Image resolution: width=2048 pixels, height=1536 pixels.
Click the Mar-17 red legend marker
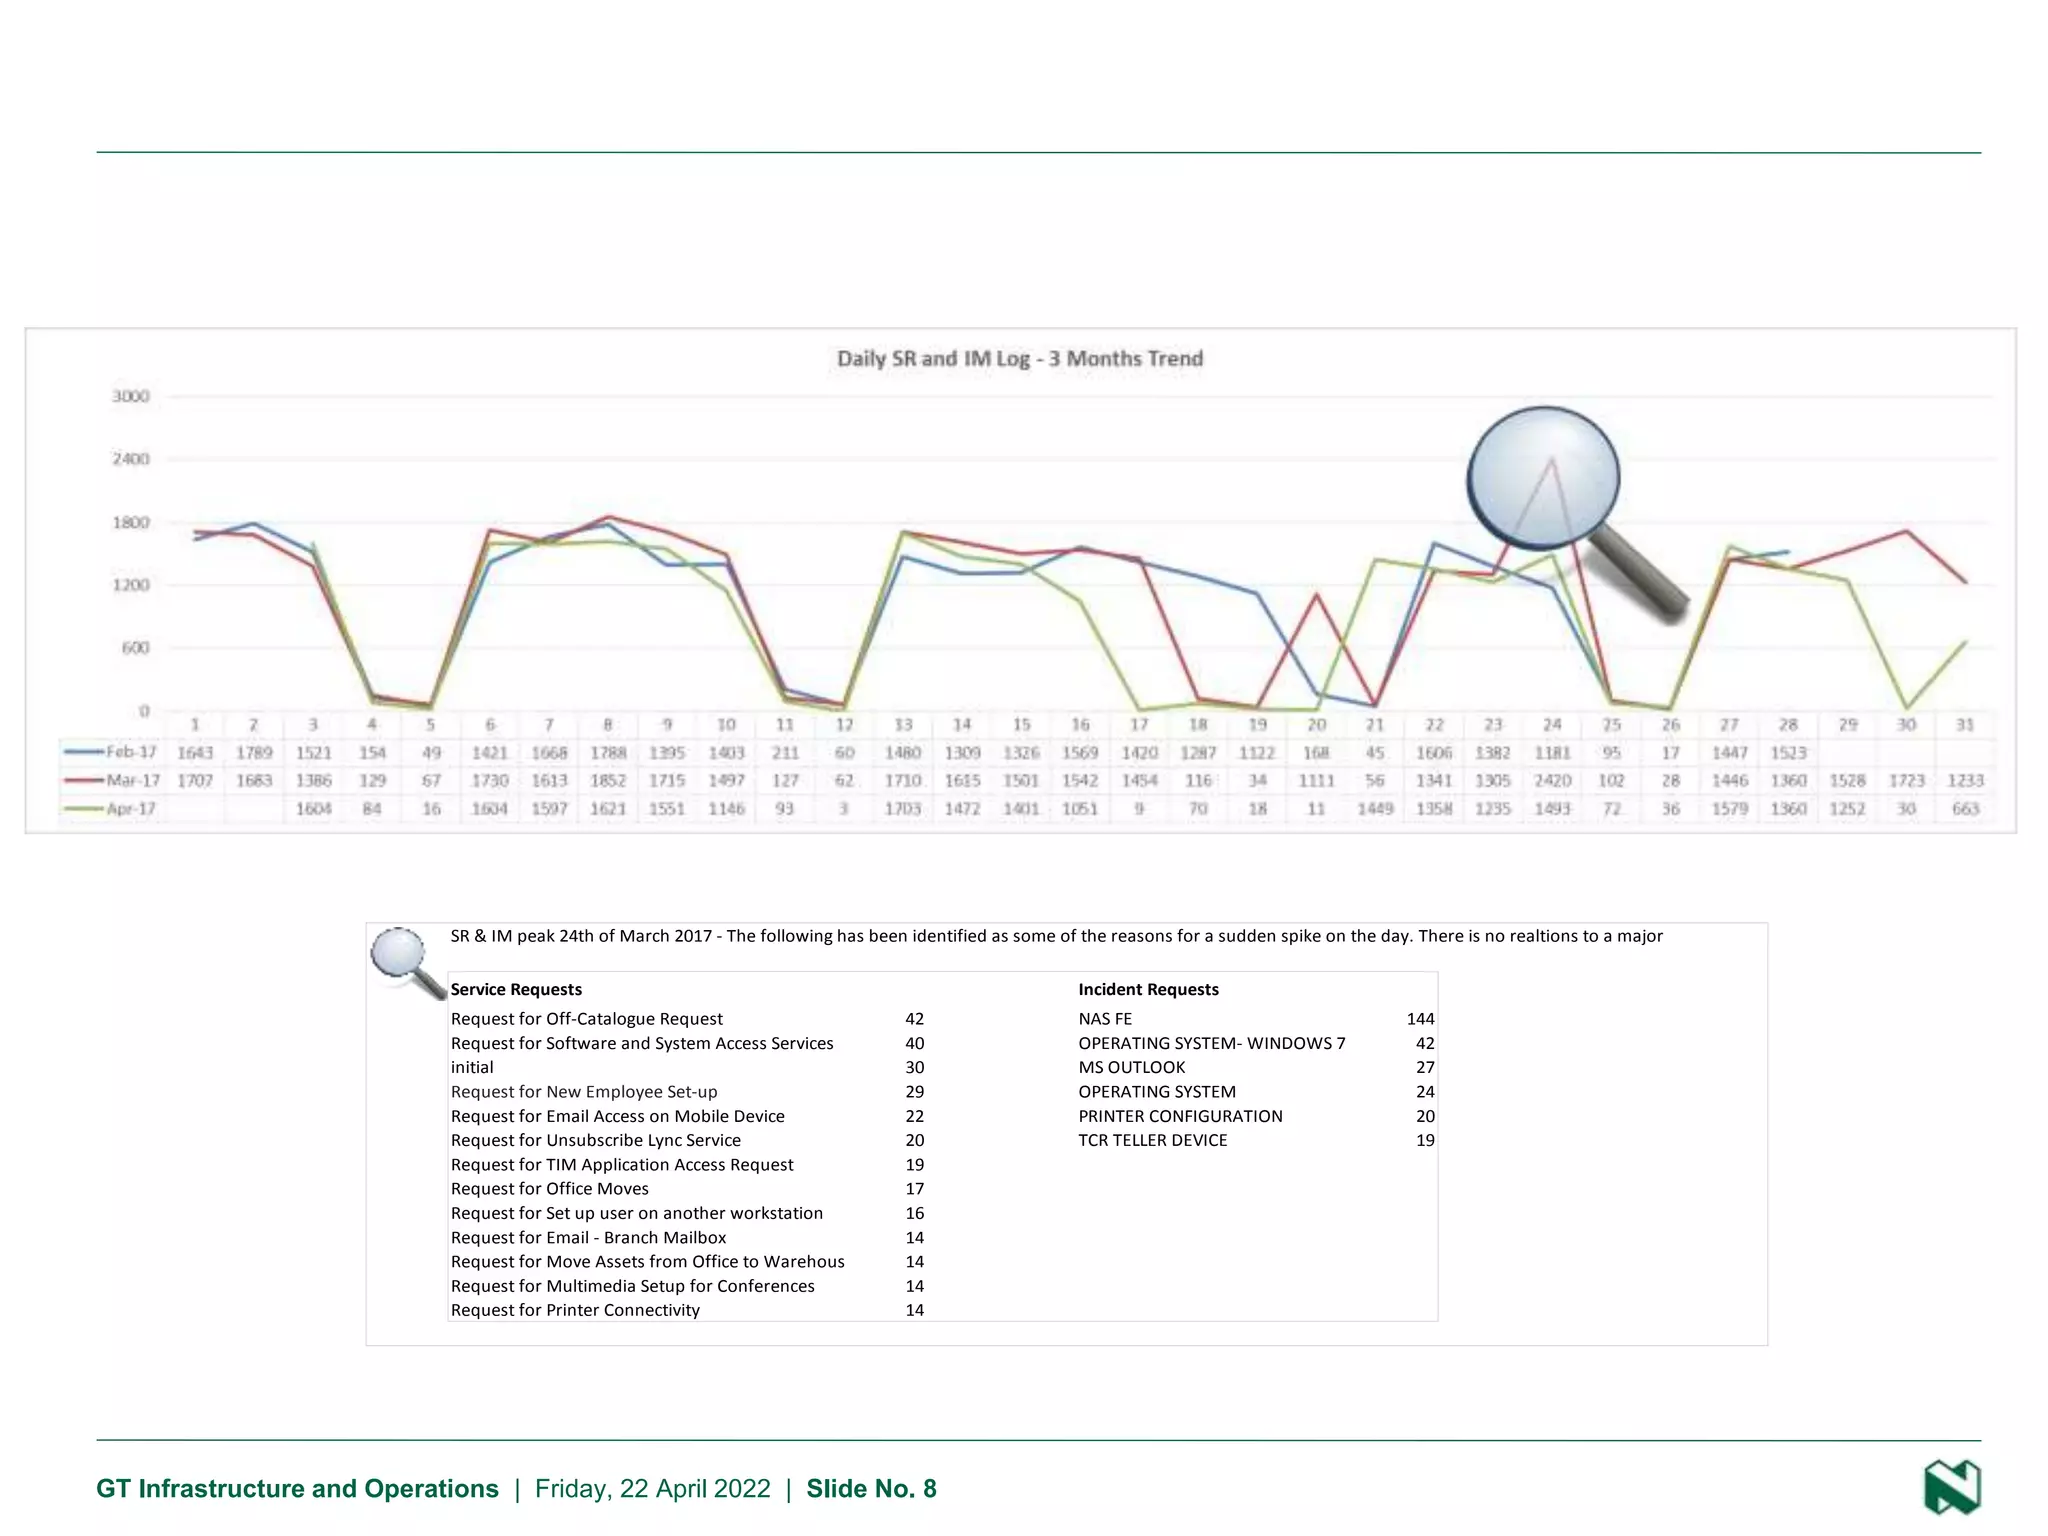coord(84,780)
